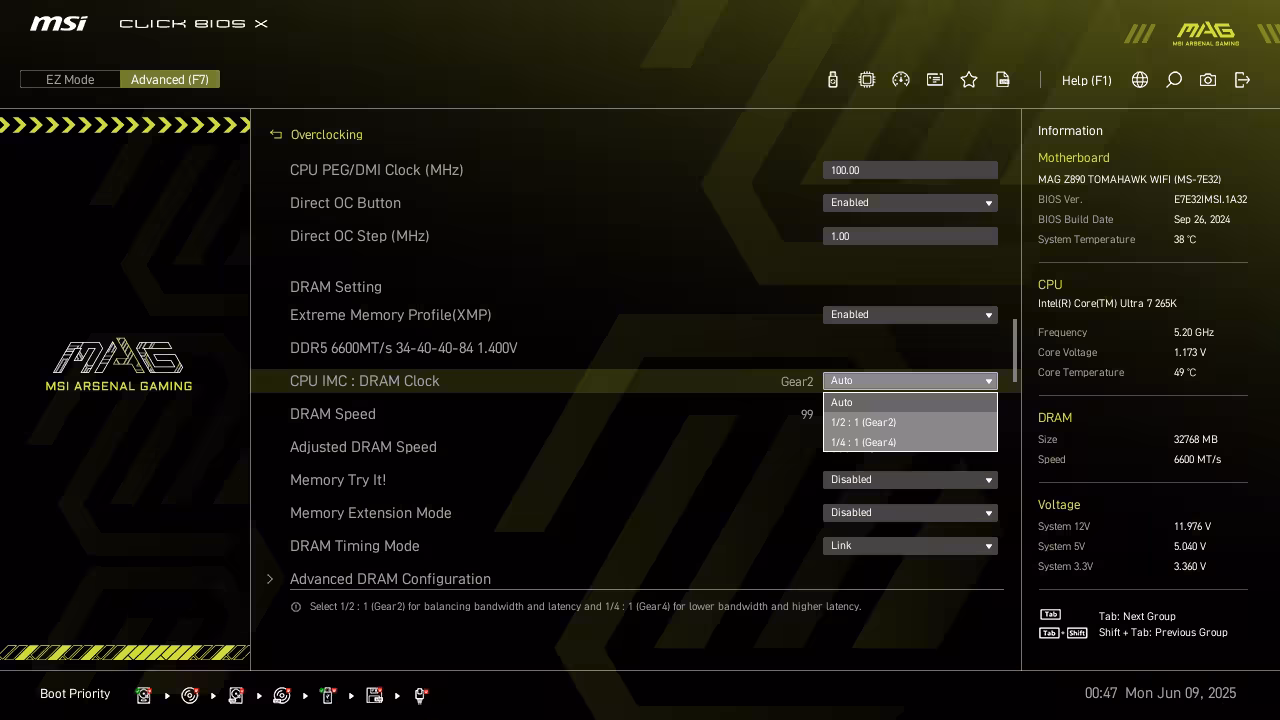
Task: Open the search magnifier icon
Action: click(1174, 80)
